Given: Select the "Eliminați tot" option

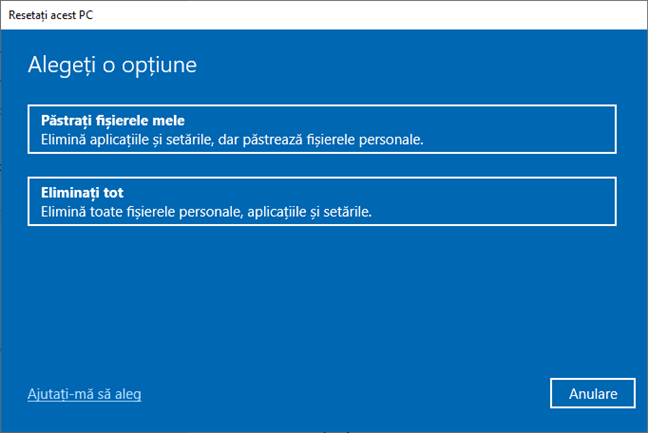Looking at the screenshot, I should pos(320,201).
